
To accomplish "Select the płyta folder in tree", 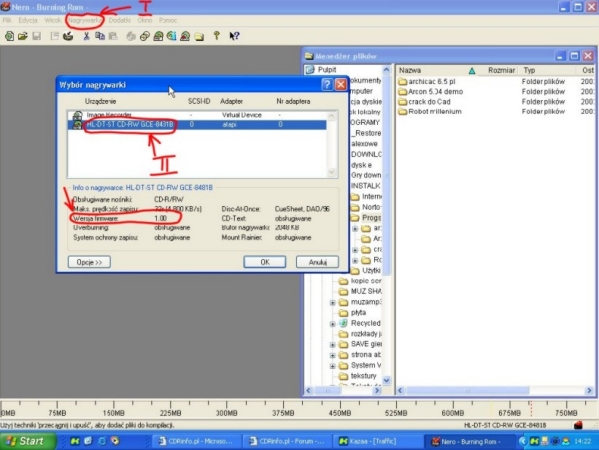I will [358, 312].
